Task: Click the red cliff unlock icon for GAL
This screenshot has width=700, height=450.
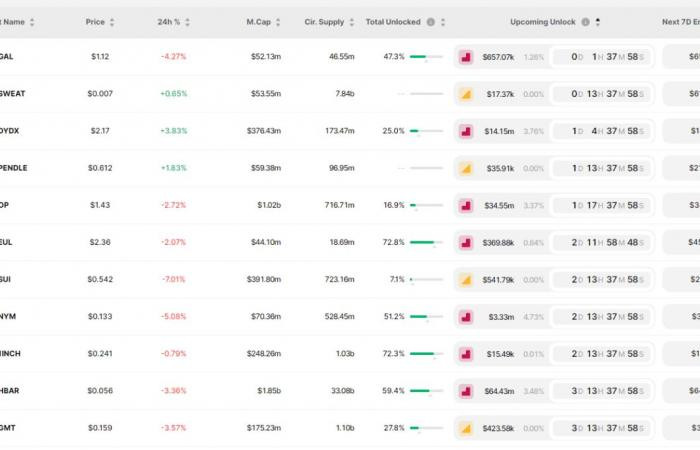Action: [466, 57]
